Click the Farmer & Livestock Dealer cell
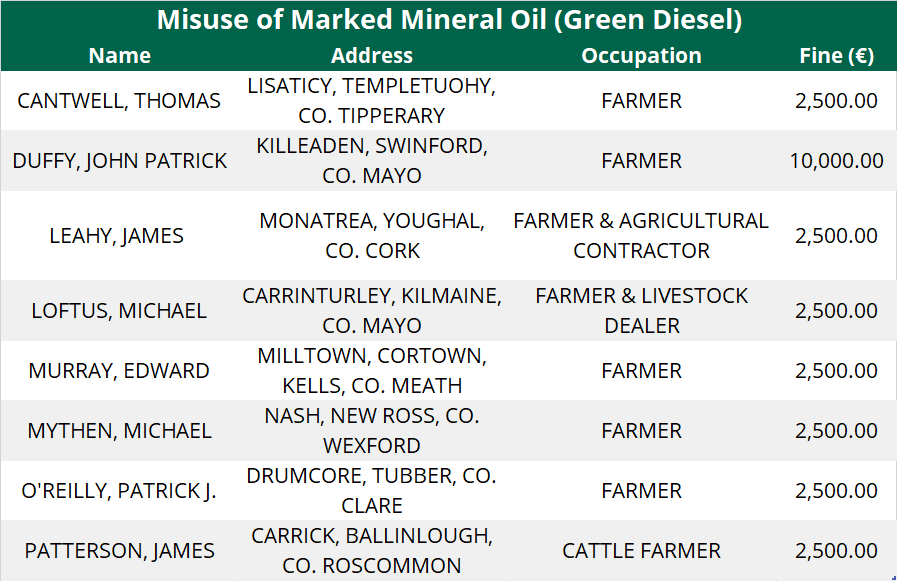The image size is (897, 581). click(641, 311)
